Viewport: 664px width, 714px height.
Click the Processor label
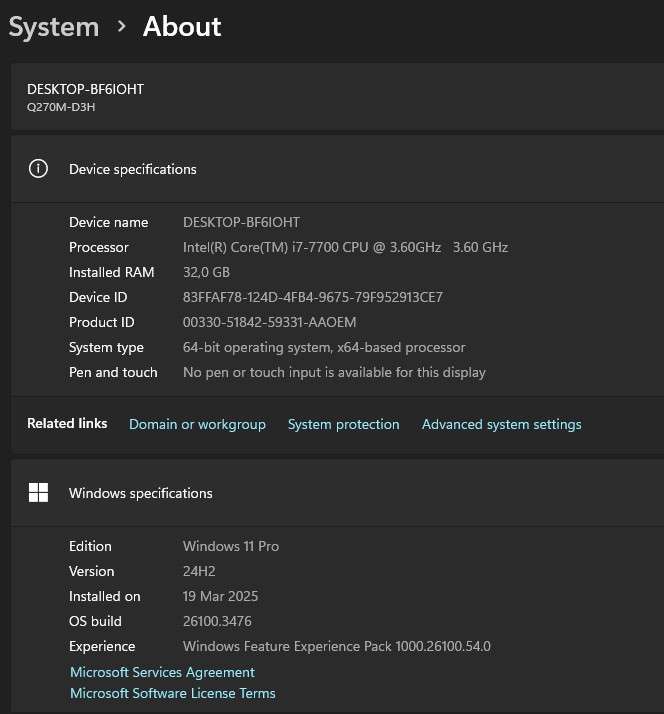point(99,247)
